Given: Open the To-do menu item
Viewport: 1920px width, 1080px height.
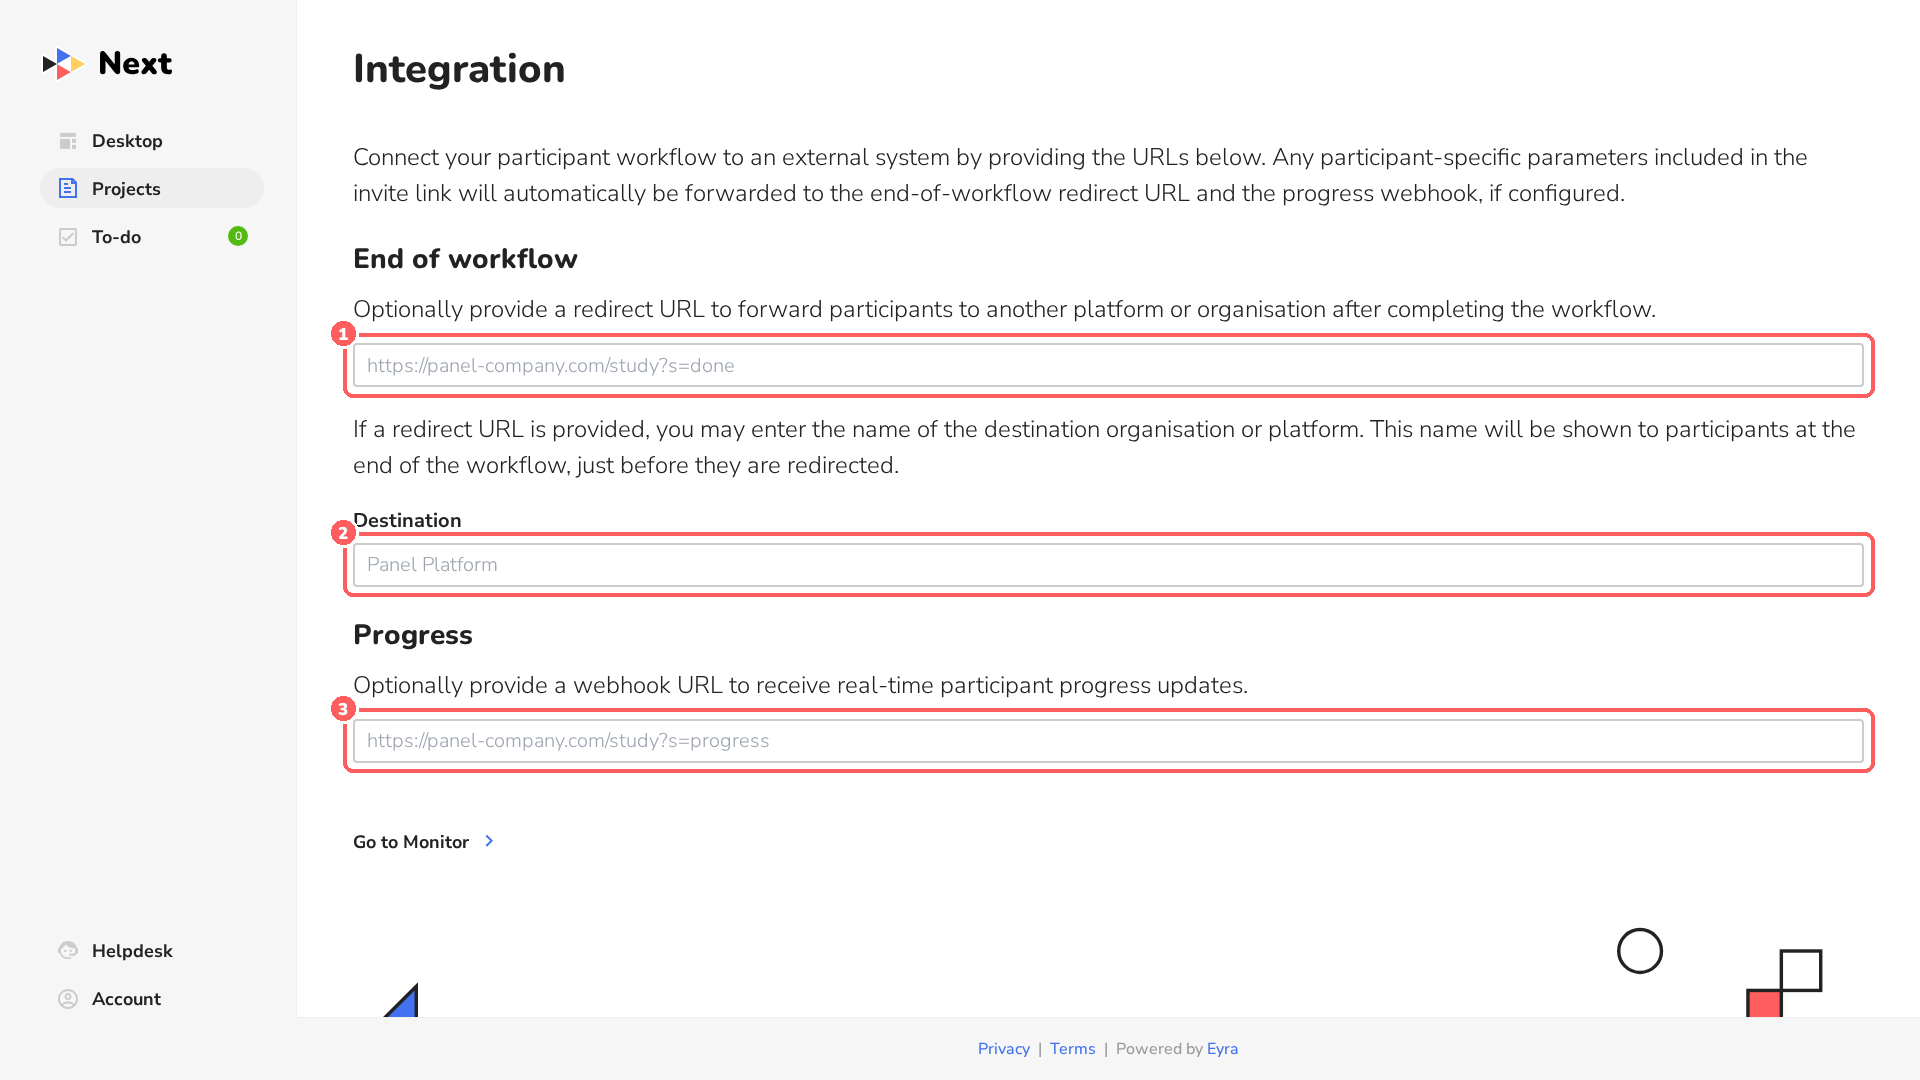Looking at the screenshot, I should pos(152,237).
